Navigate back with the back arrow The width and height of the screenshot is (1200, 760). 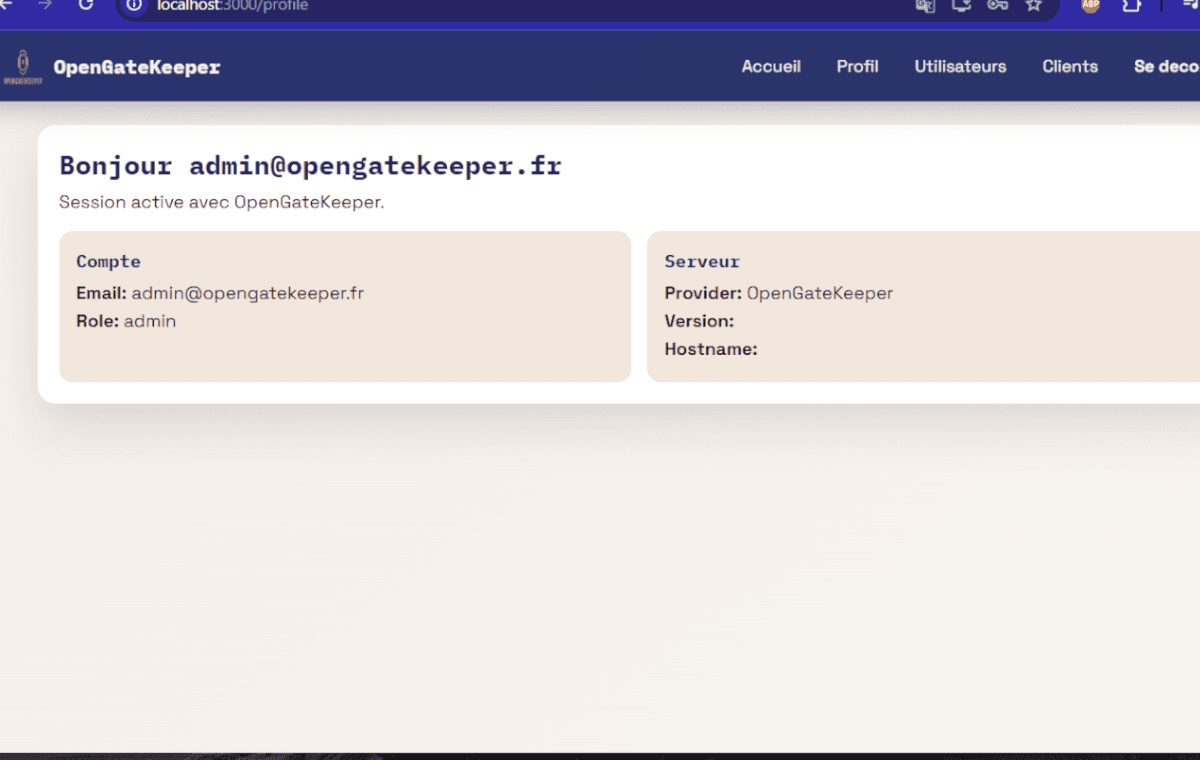[10, 6]
